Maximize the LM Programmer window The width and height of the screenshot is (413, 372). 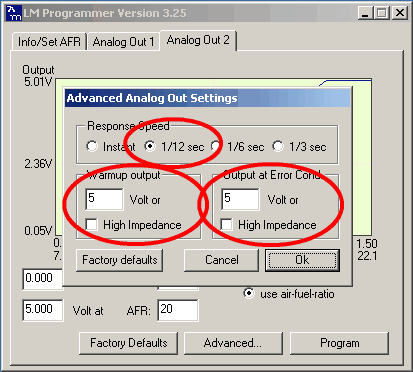point(382,13)
